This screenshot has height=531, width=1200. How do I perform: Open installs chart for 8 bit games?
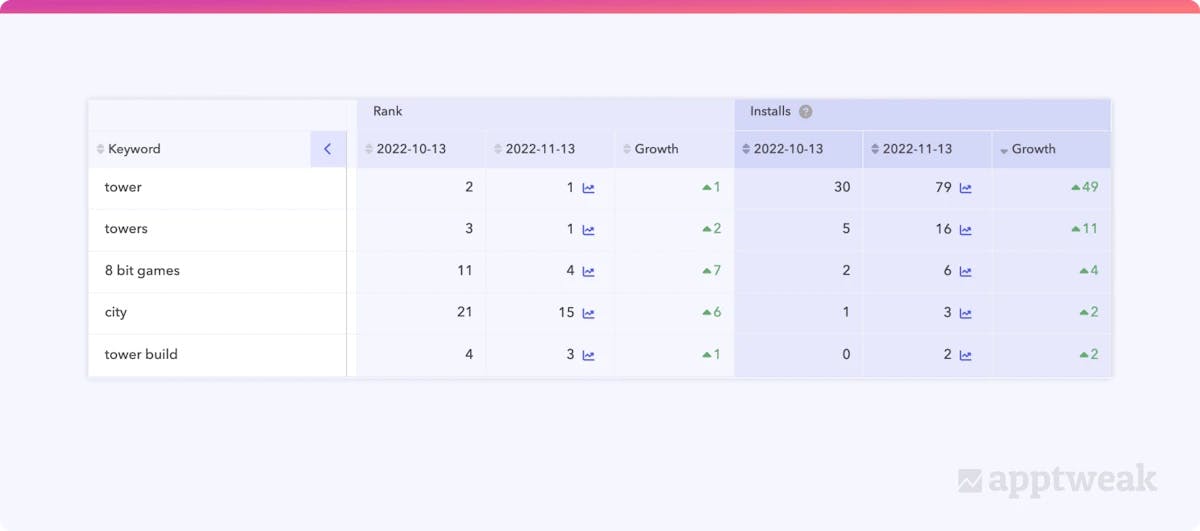point(965,271)
